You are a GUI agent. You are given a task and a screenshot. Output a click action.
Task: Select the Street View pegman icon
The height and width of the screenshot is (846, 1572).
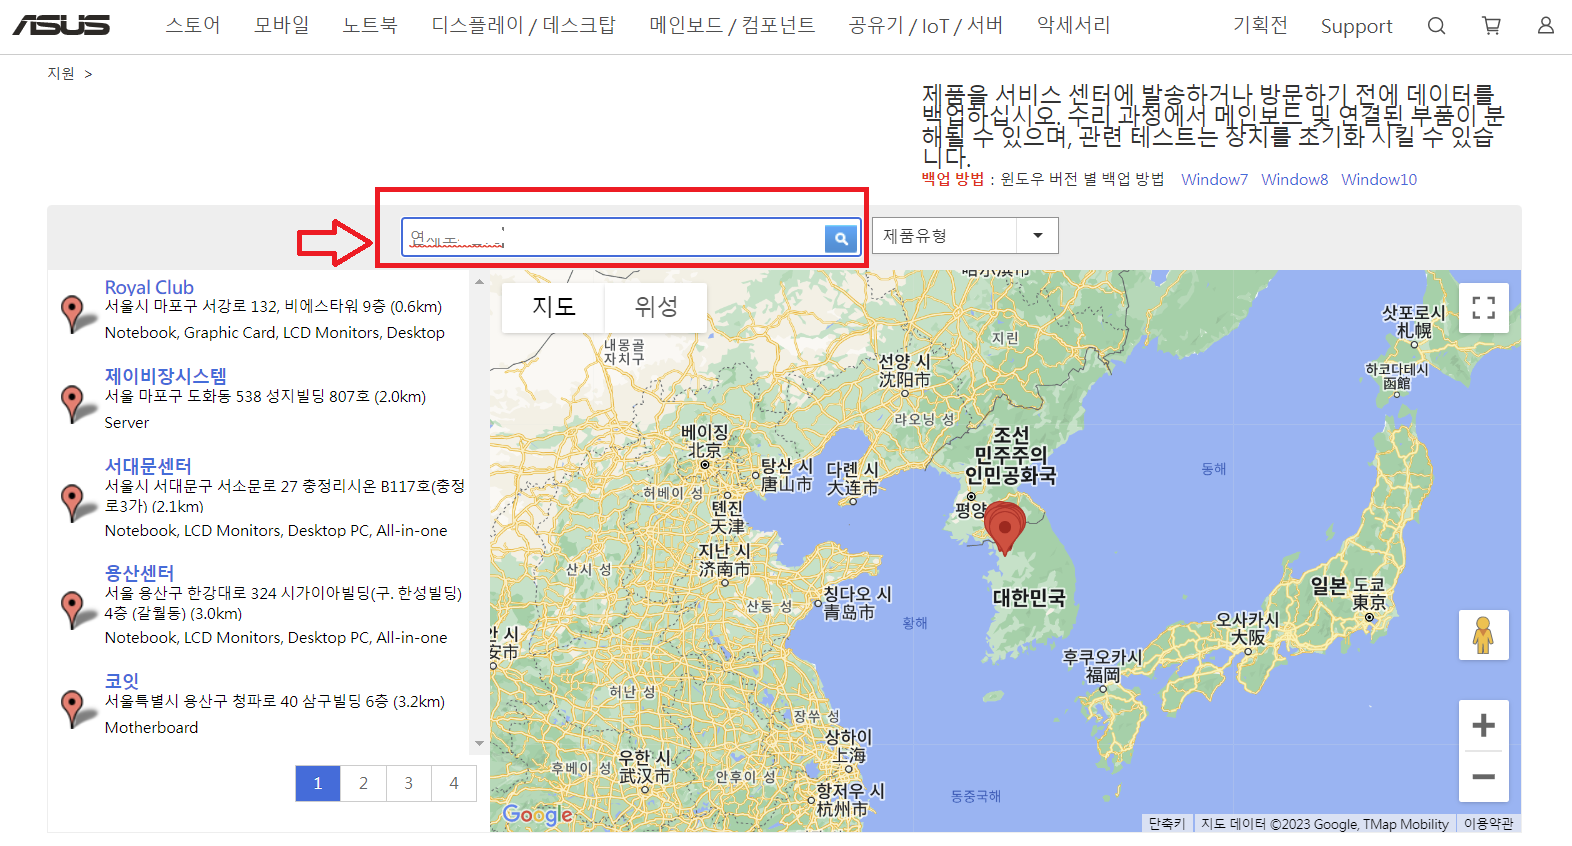1483,635
